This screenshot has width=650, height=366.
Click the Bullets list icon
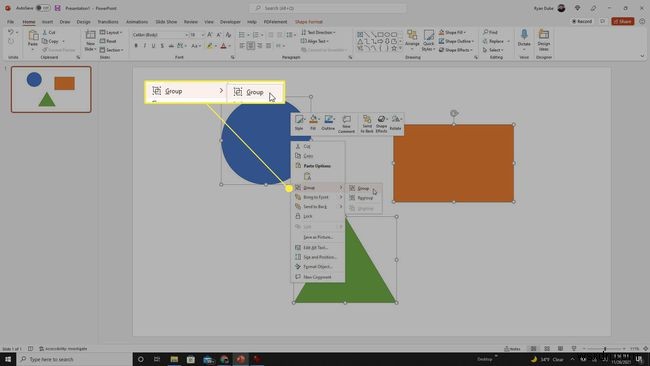coord(242,35)
